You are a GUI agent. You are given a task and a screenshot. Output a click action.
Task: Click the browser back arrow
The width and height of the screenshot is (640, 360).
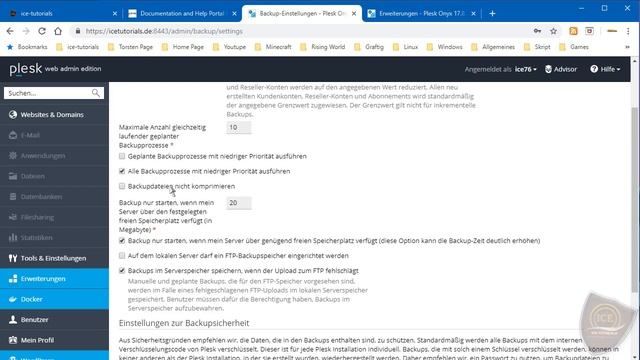(10, 31)
